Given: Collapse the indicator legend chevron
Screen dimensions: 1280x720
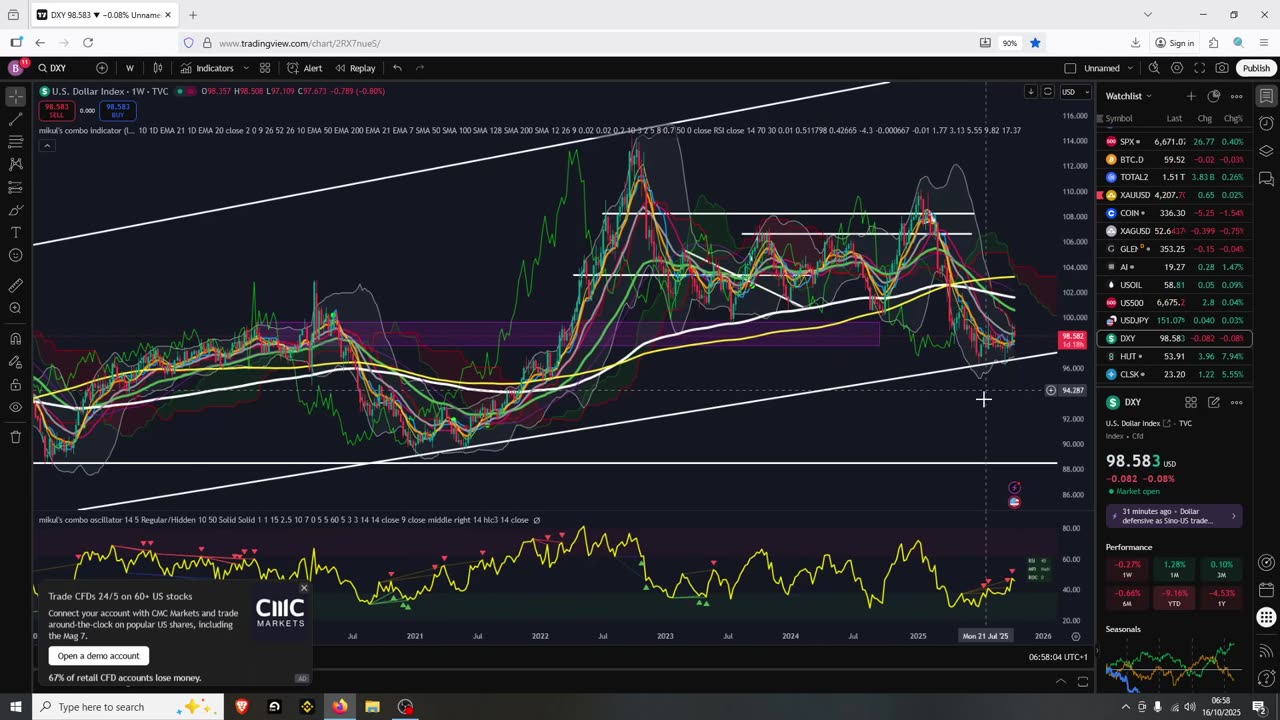Looking at the screenshot, I should point(46,146).
